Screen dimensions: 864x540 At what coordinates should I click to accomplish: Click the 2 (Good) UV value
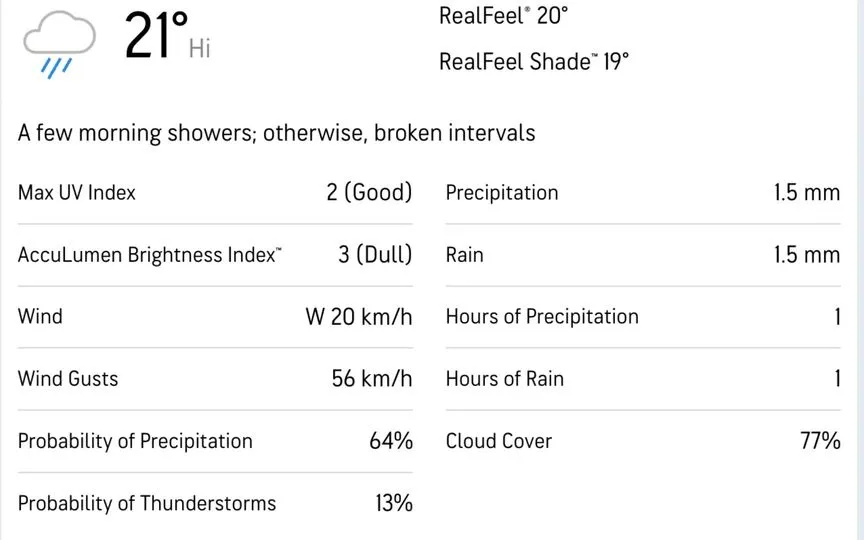click(369, 193)
